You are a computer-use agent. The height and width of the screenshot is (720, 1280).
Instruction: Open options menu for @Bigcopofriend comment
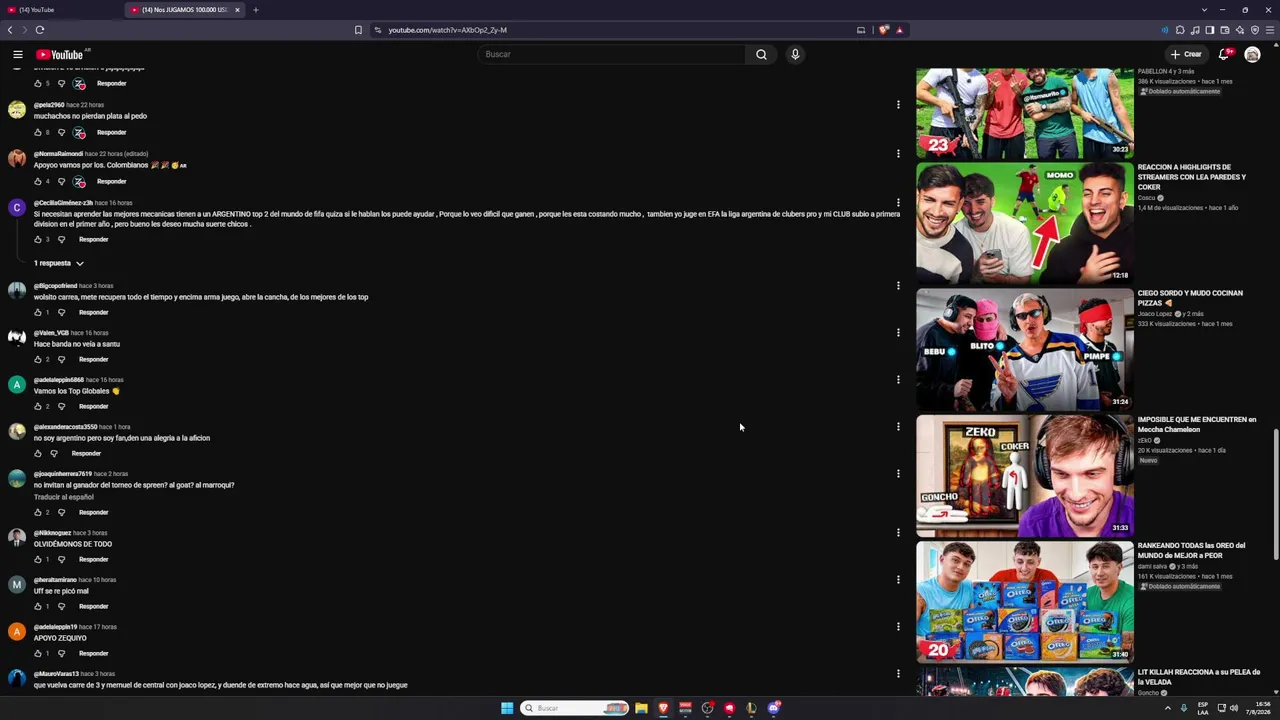[898, 286]
